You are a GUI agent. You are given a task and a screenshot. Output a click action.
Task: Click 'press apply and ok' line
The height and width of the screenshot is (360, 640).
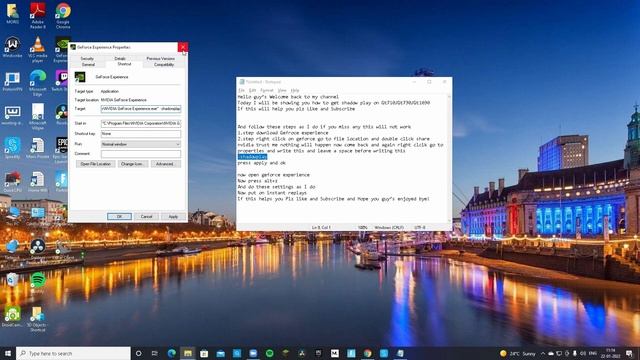262,163
